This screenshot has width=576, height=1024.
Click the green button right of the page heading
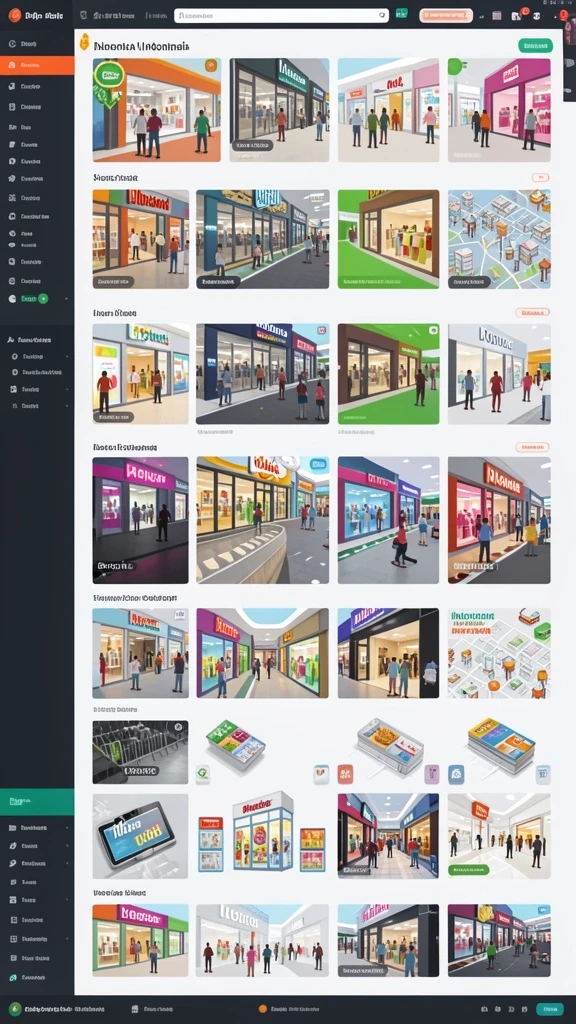[x=536, y=46]
